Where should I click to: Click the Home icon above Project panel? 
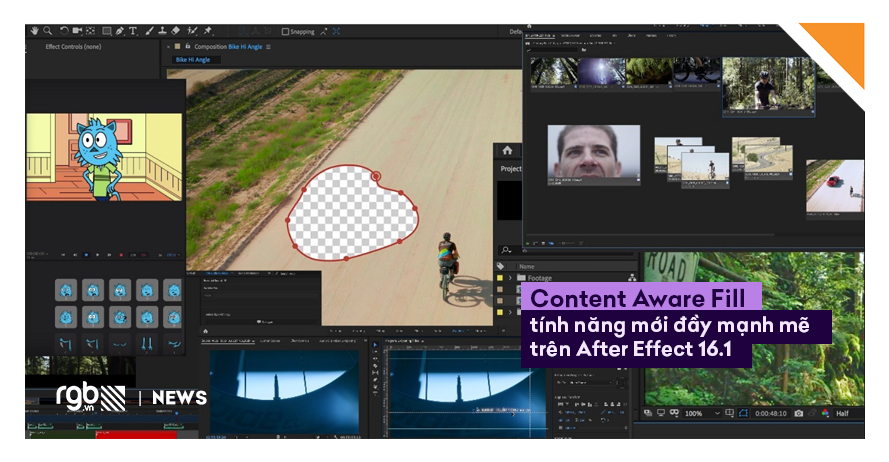(x=507, y=150)
